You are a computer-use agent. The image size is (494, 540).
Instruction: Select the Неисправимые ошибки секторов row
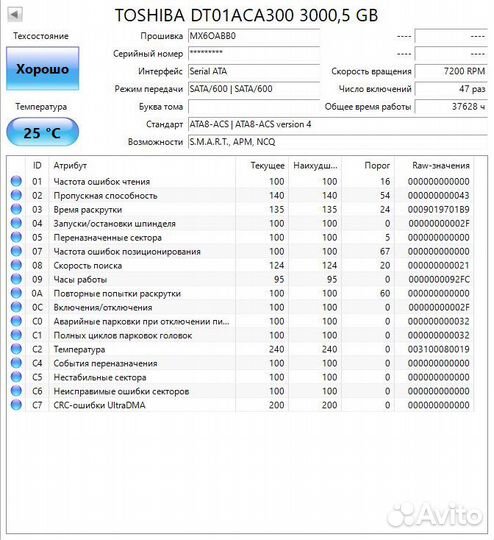(240, 391)
